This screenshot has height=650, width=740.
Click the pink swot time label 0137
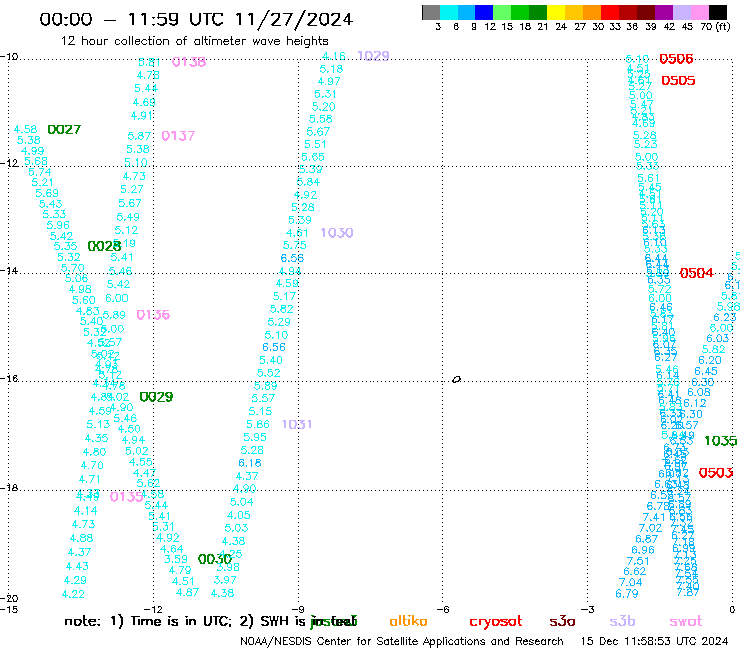coord(178,136)
